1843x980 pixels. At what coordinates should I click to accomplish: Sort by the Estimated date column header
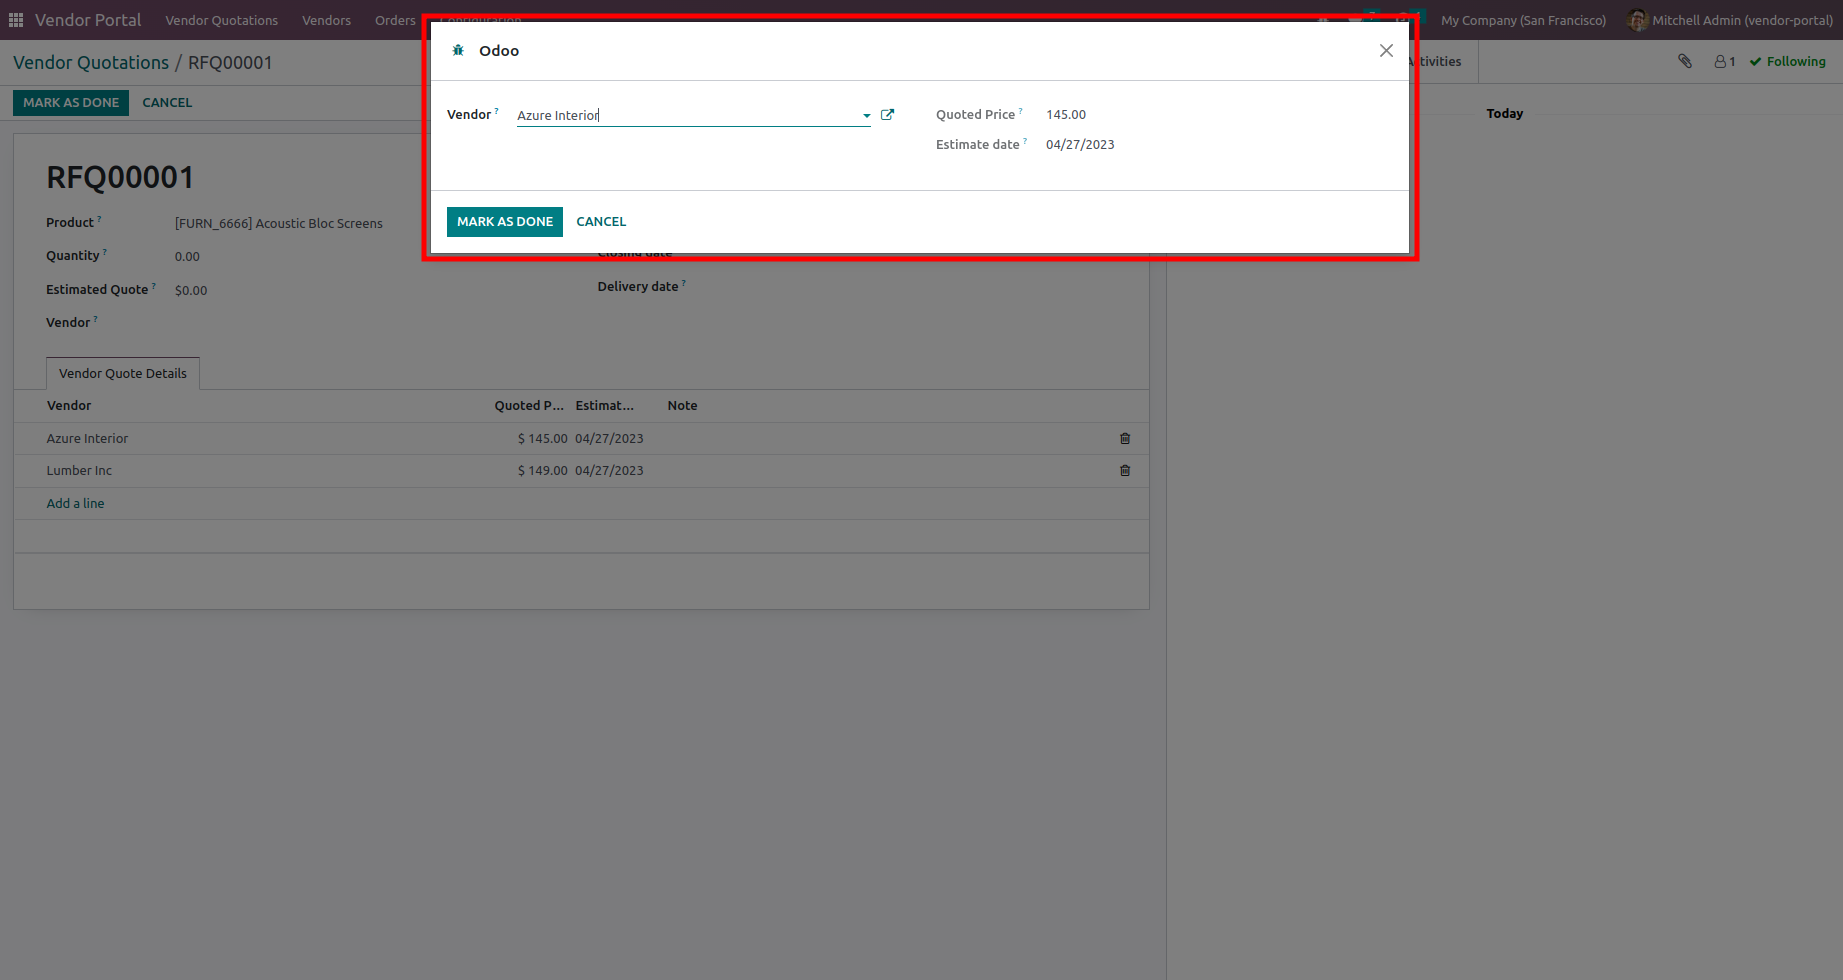[x=604, y=406]
